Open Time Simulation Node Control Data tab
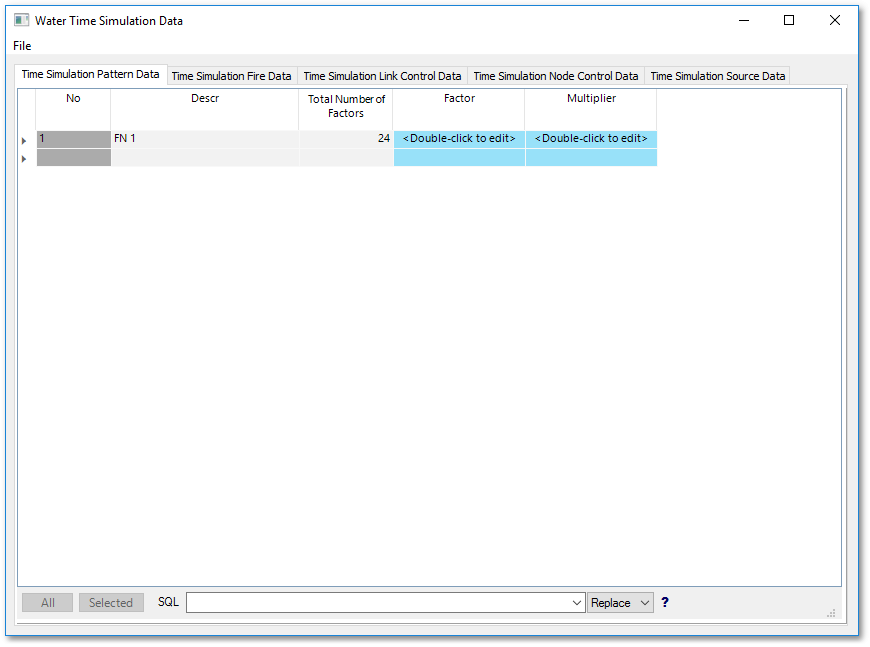The height and width of the screenshot is (647, 870). (x=555, y=76)
